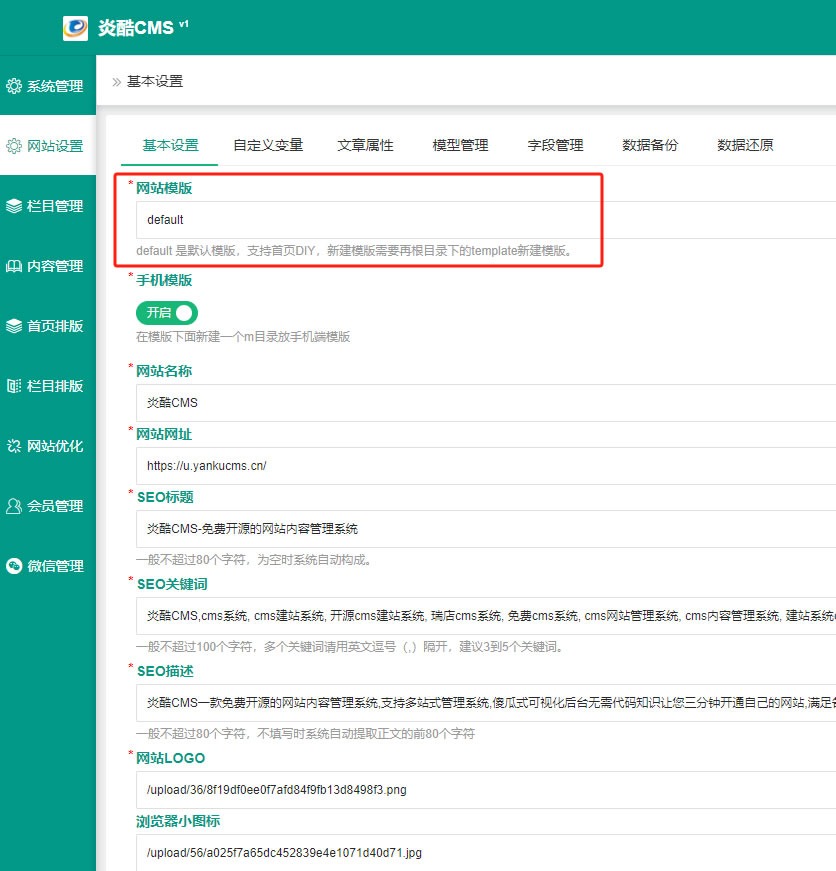
Task: Click the user icon beside 会员管理
Action: [14, 506]
